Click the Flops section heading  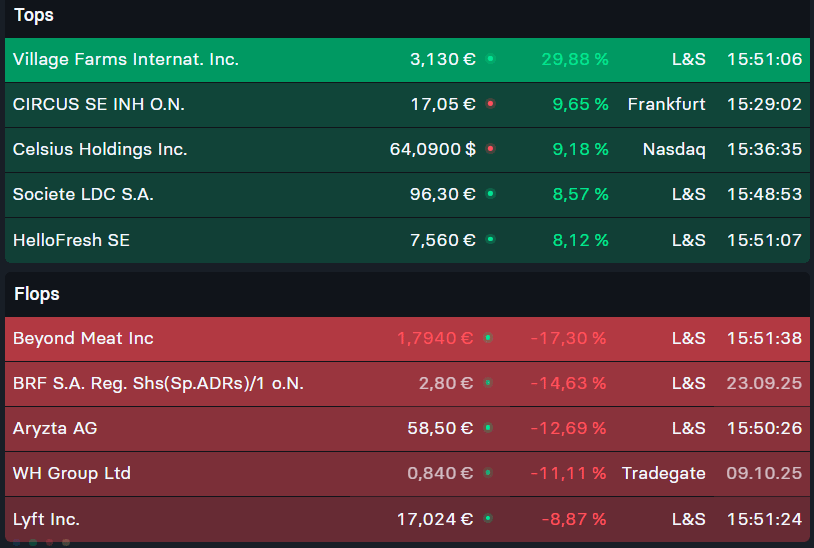(36, 294)
